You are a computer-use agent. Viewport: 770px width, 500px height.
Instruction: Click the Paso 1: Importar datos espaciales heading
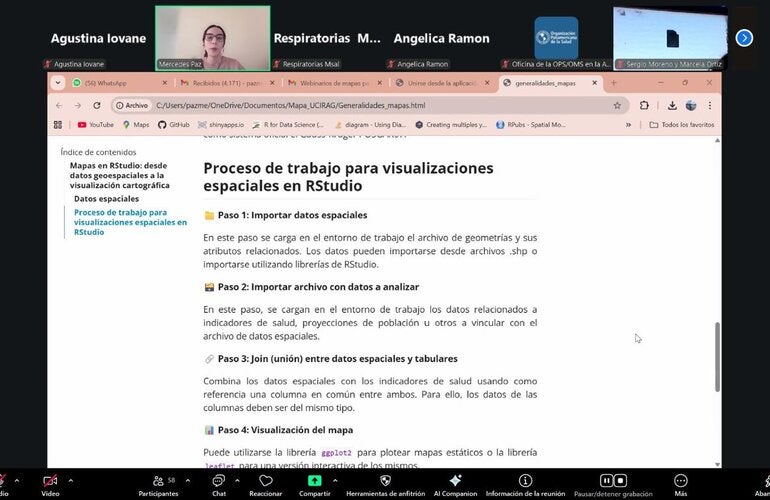click(x=292, y=215)
